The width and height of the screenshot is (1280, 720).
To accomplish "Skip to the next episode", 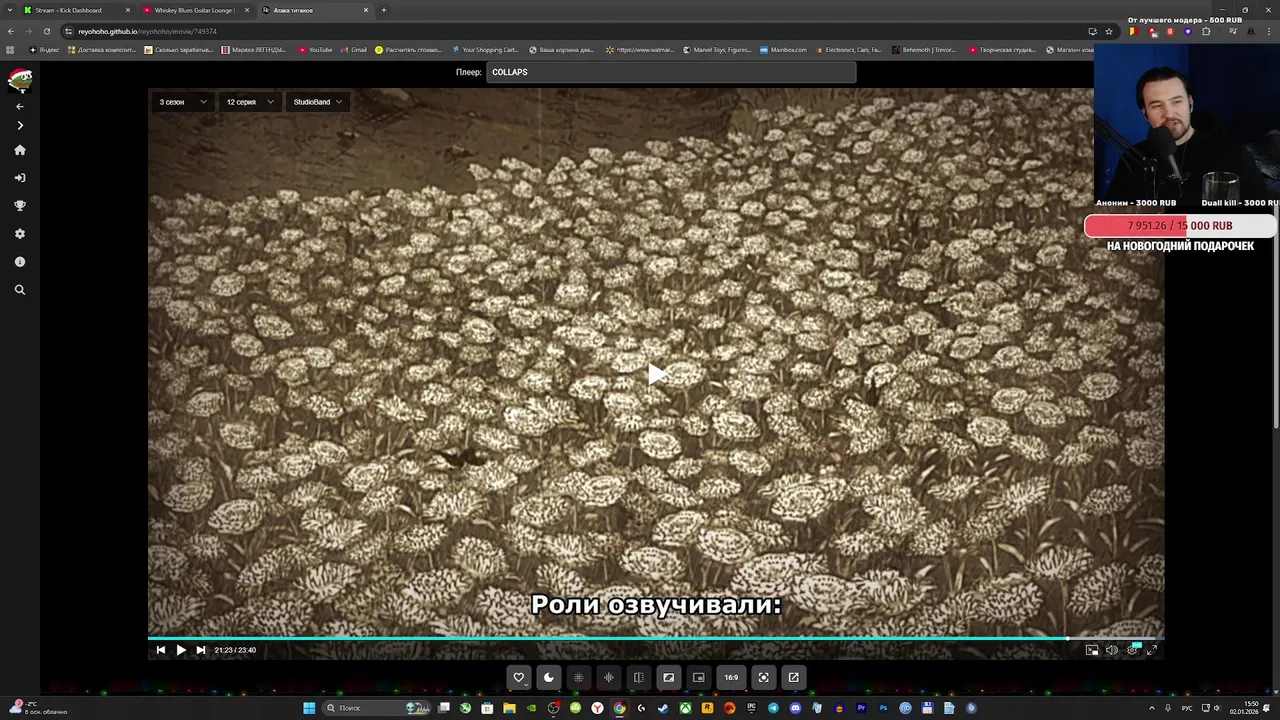I will 200,650.
